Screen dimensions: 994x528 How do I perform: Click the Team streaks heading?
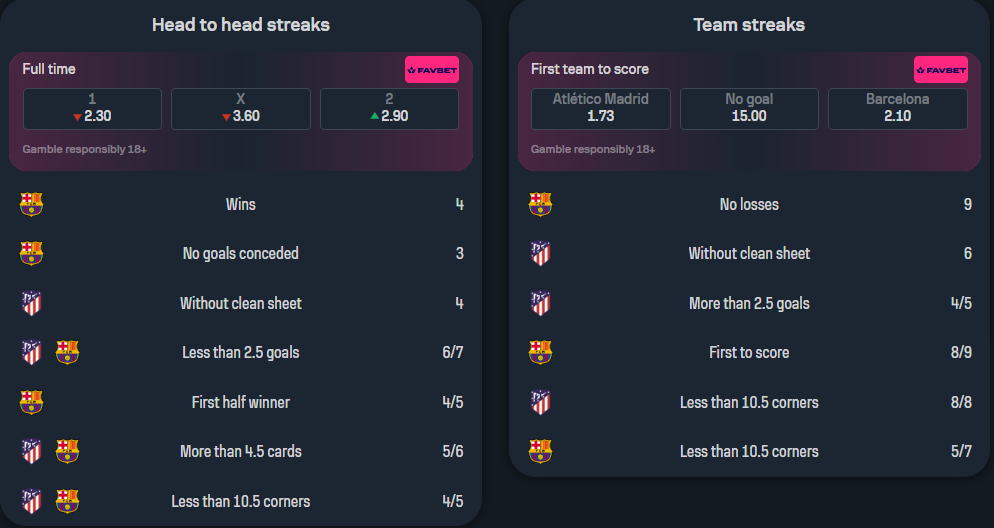[749, 25]
